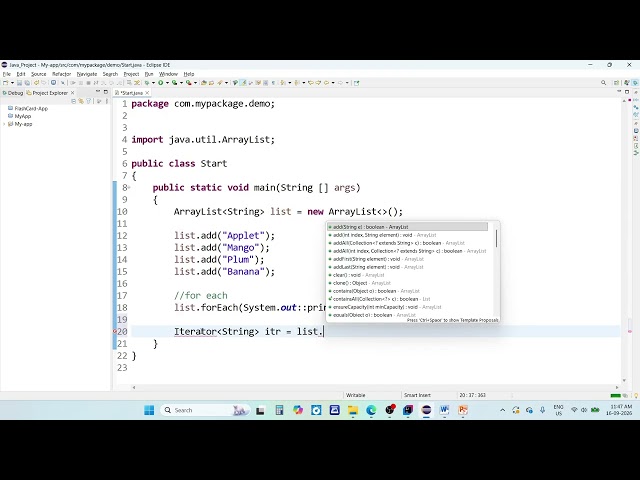Click the Eclipse quick access search icon
Viewport: 640px width, 480px height.
click(603, 83)
